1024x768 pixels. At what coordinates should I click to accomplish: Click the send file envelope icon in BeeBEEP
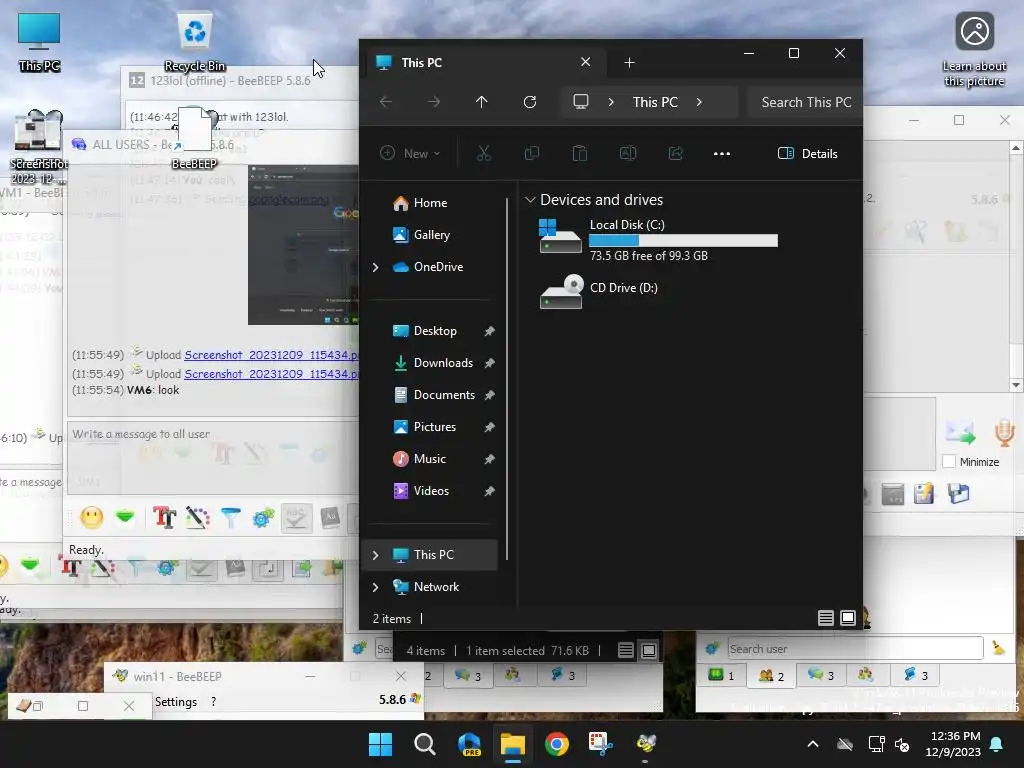pyautogui.click(x=960, y=433)
